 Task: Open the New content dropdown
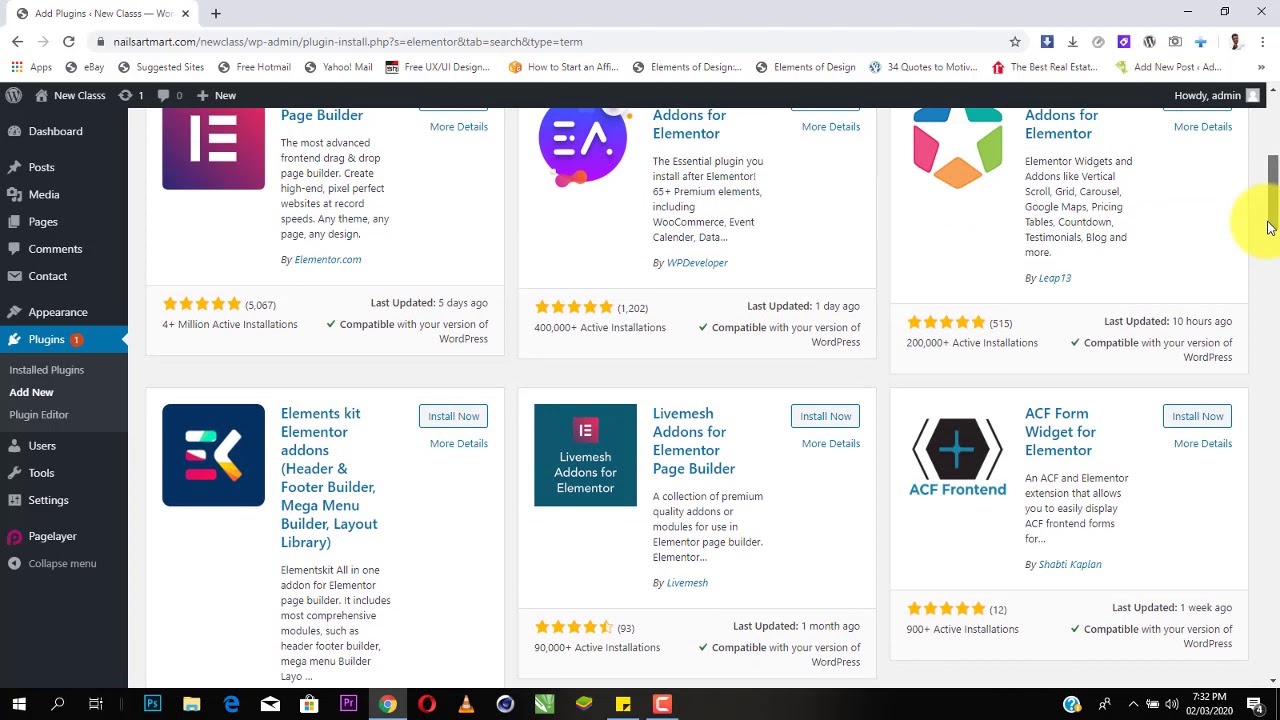point(216,95)
